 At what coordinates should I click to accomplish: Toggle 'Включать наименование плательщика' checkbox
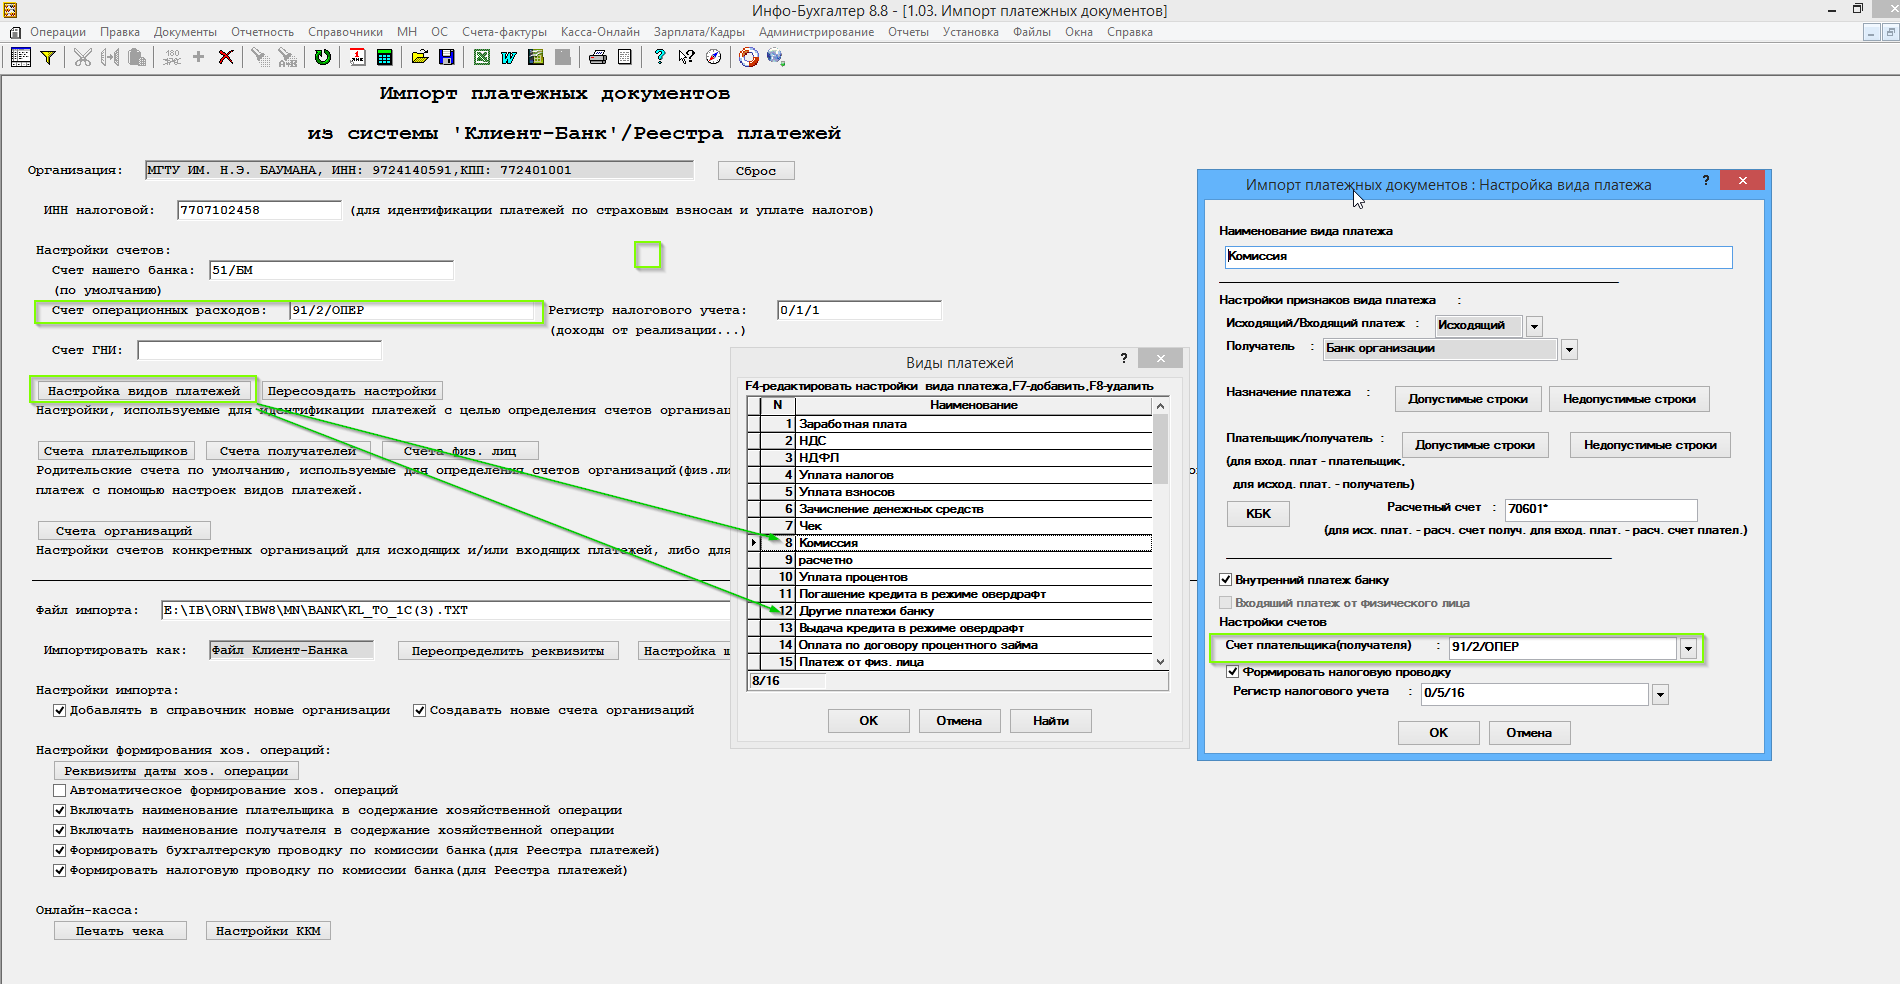59,810
